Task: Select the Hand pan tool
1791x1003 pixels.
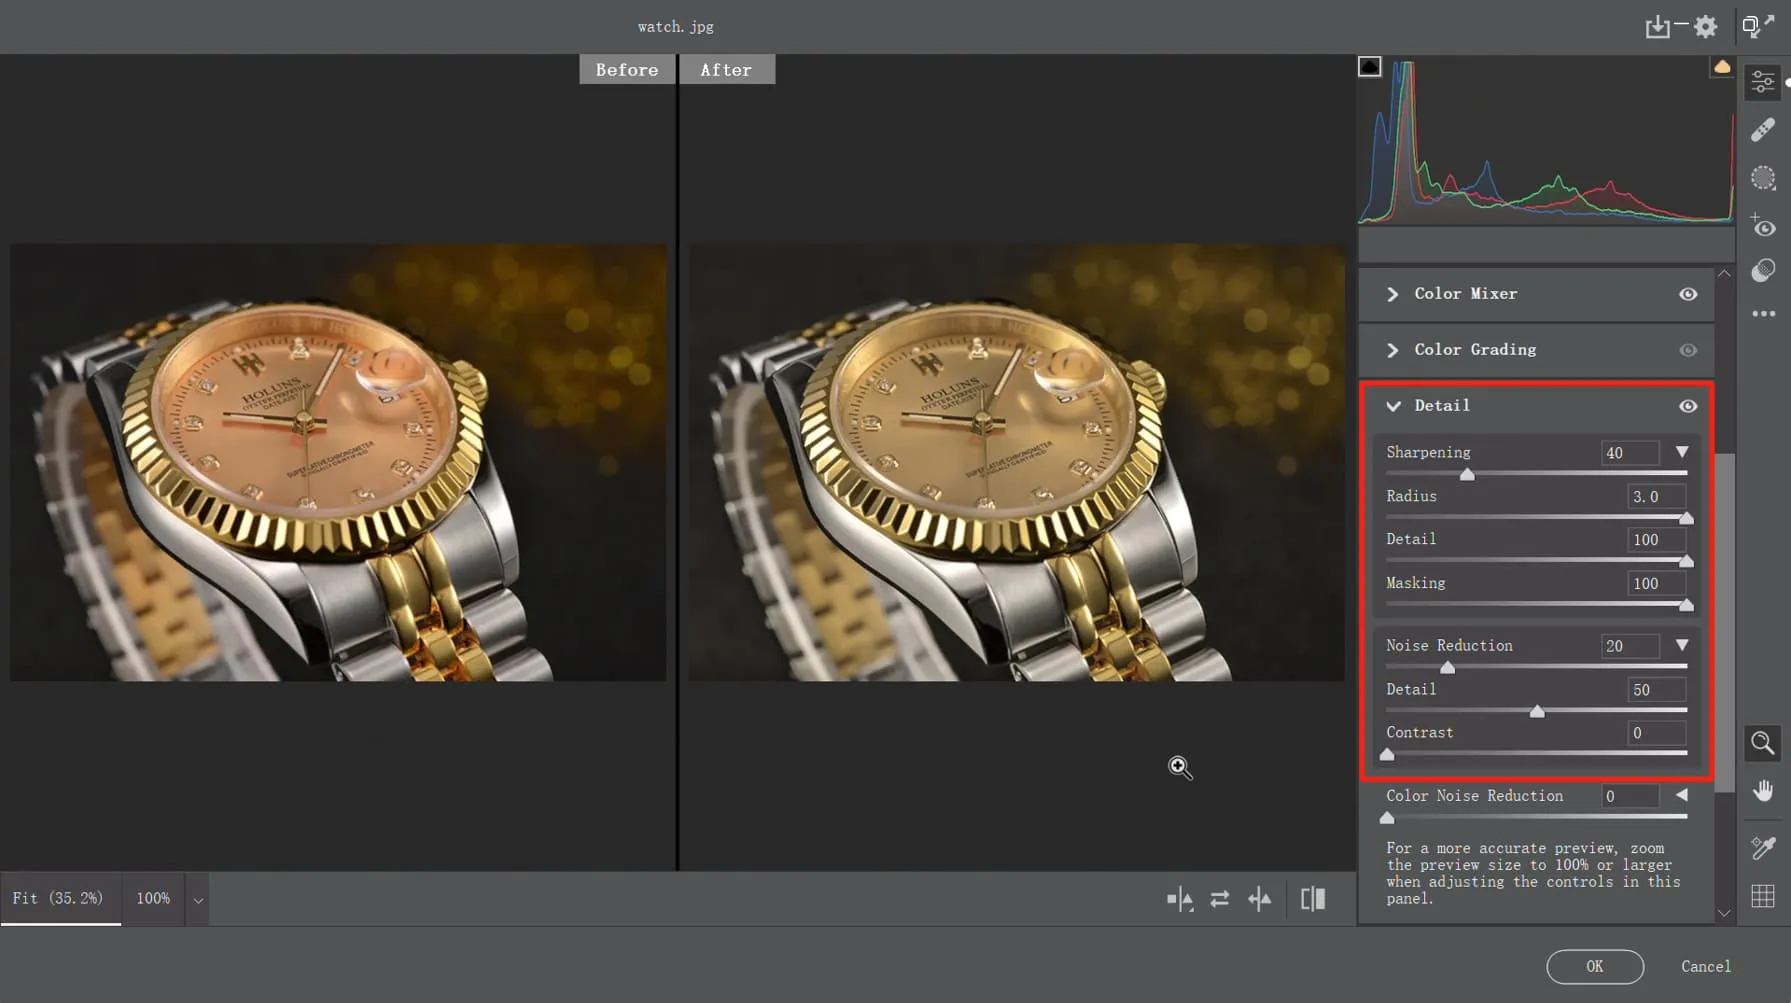Action: coord(1763,791)
